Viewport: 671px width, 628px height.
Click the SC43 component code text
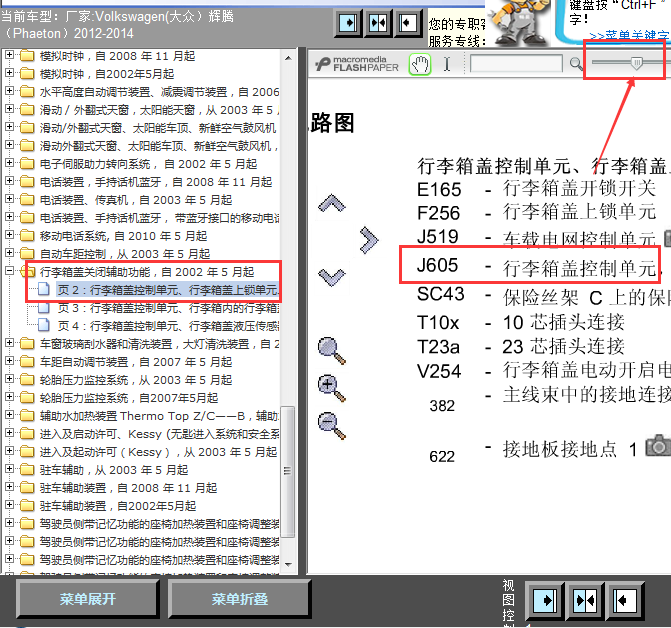[440, 294]
